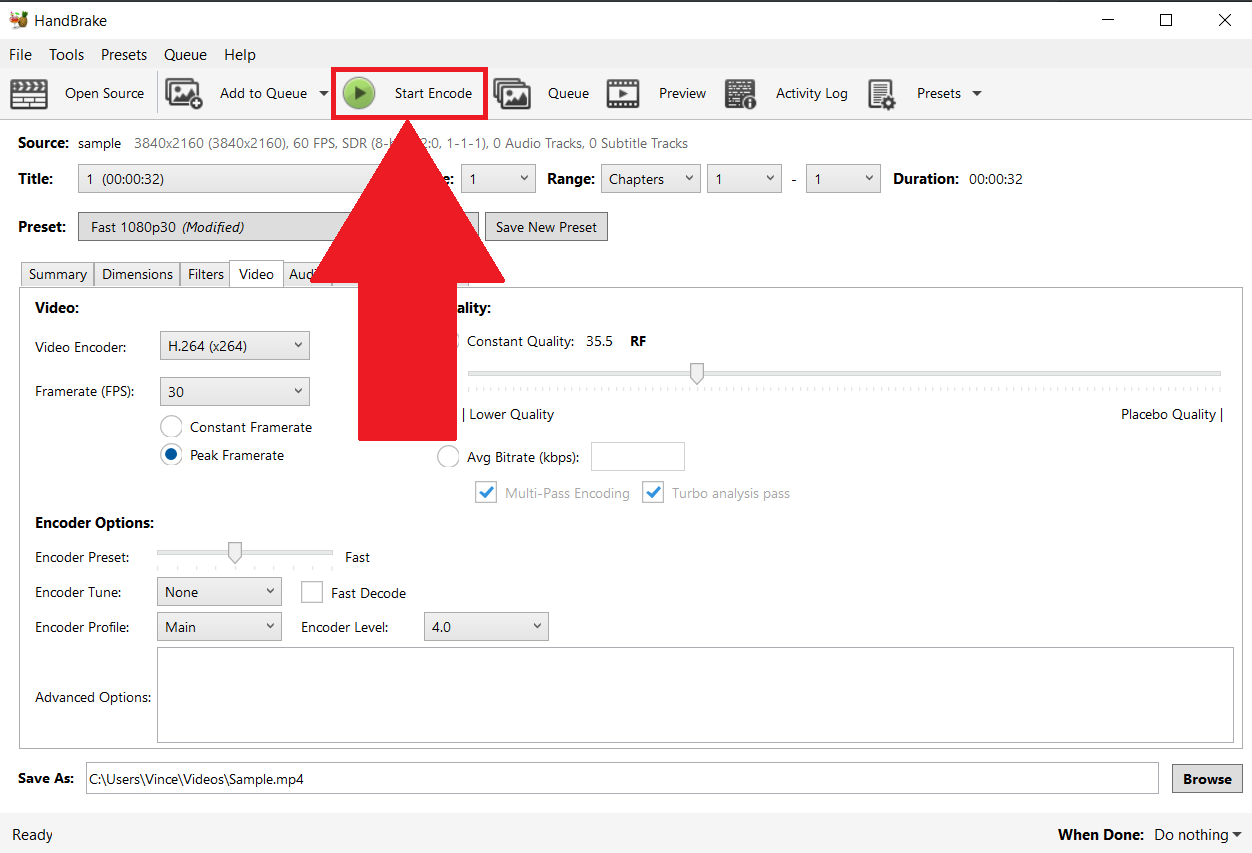Click the Save As path field
The width and height of the screenshot is (1252, 853).
[400, 778]
